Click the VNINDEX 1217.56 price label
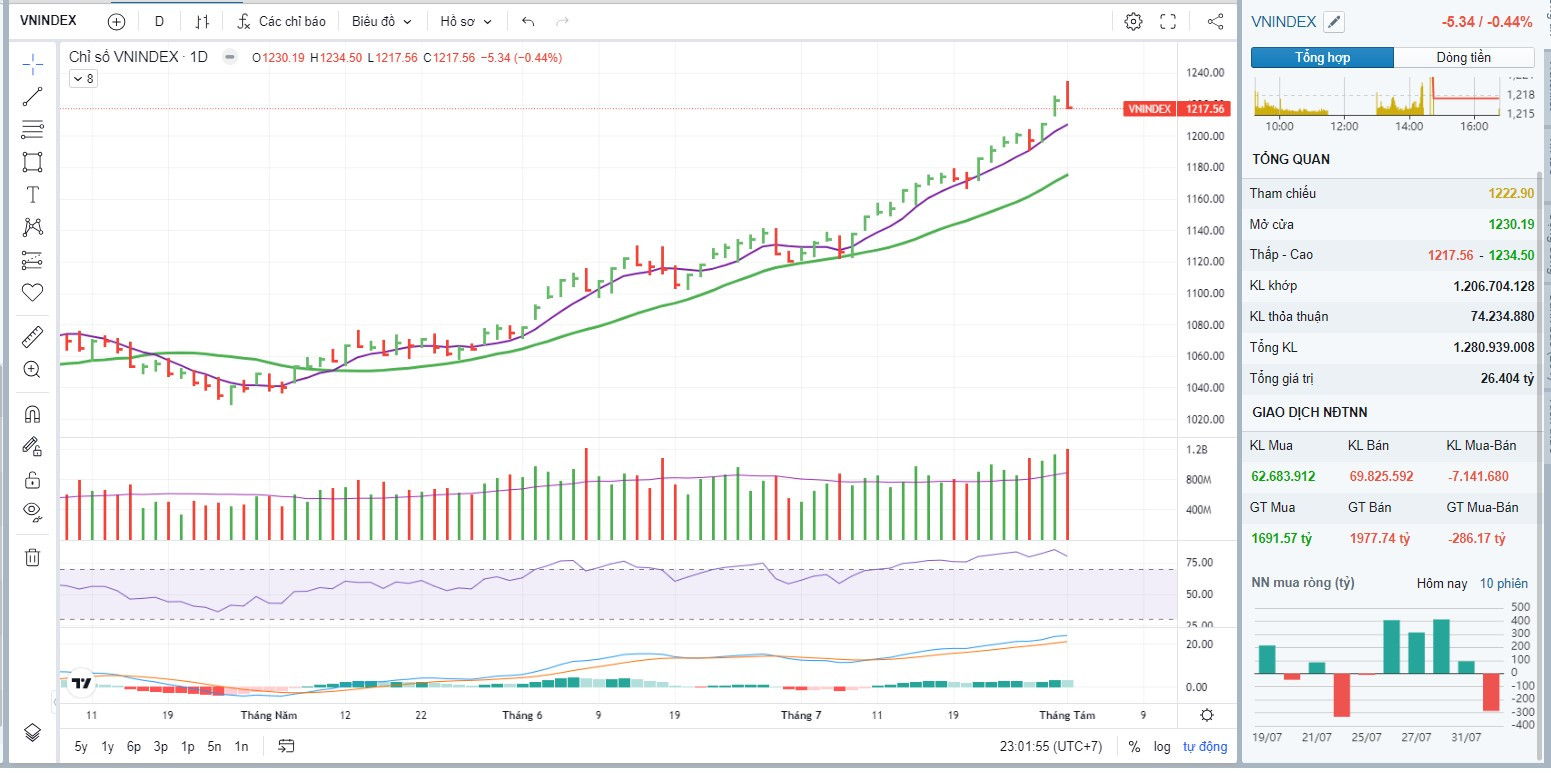The height and width of the screenshot is (773, 1551). tap(1177, 108)
